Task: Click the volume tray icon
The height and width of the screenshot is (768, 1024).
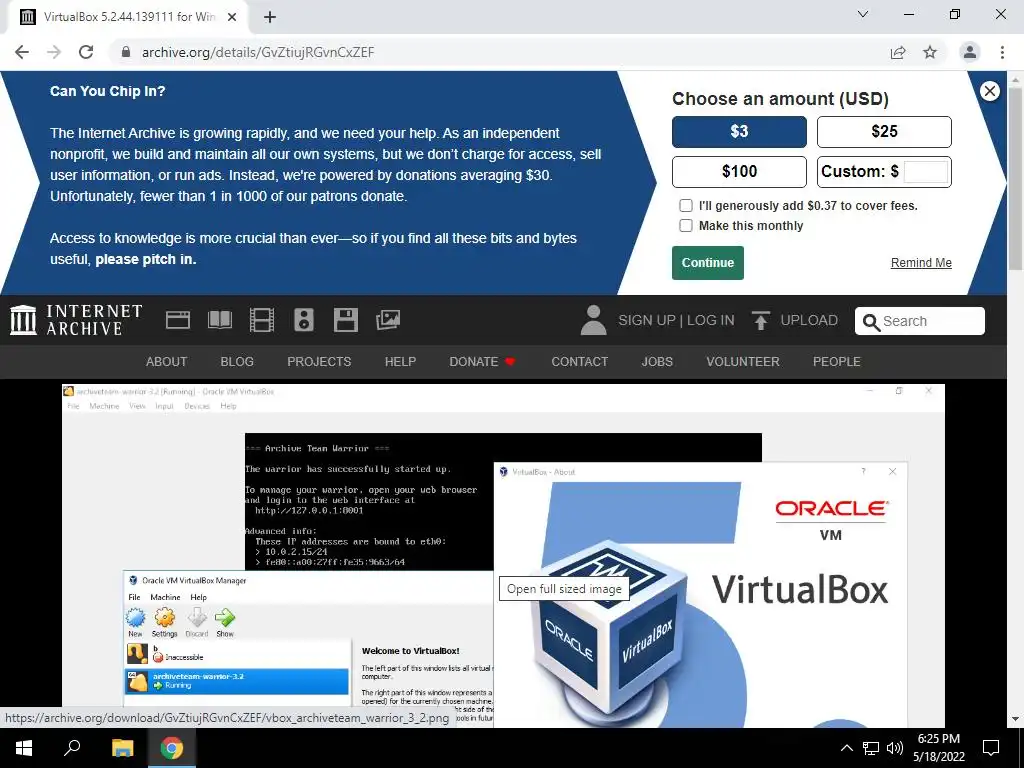Action: coord(895,748)
